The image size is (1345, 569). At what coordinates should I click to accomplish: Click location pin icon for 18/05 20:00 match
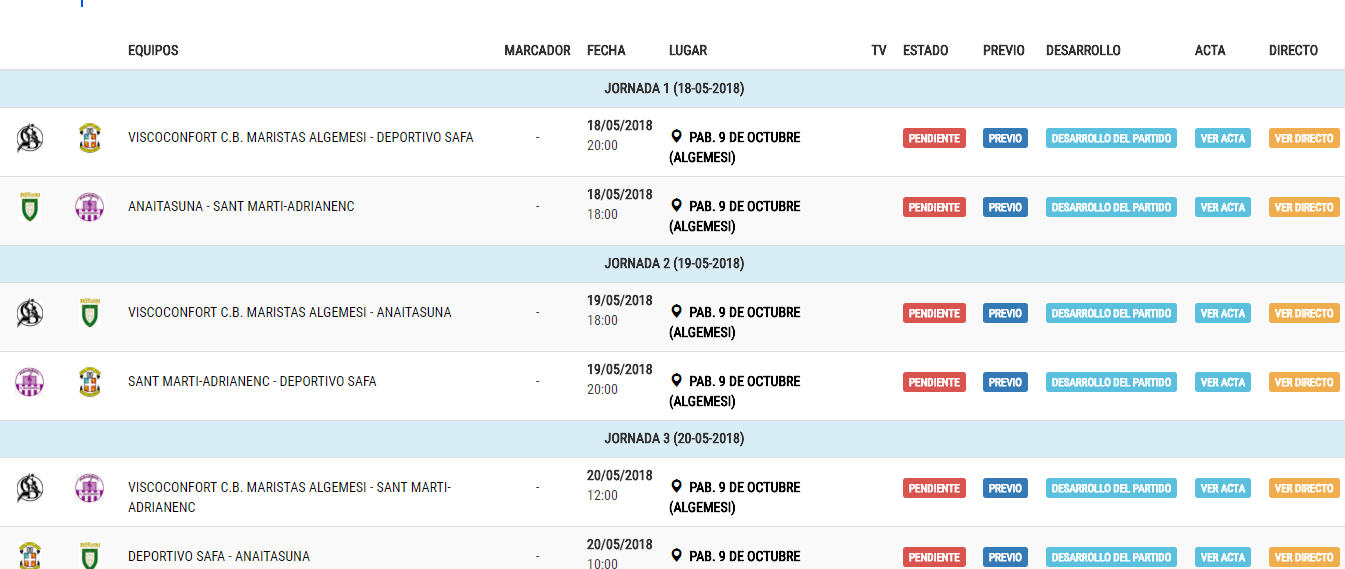click(x=676, y=137)
